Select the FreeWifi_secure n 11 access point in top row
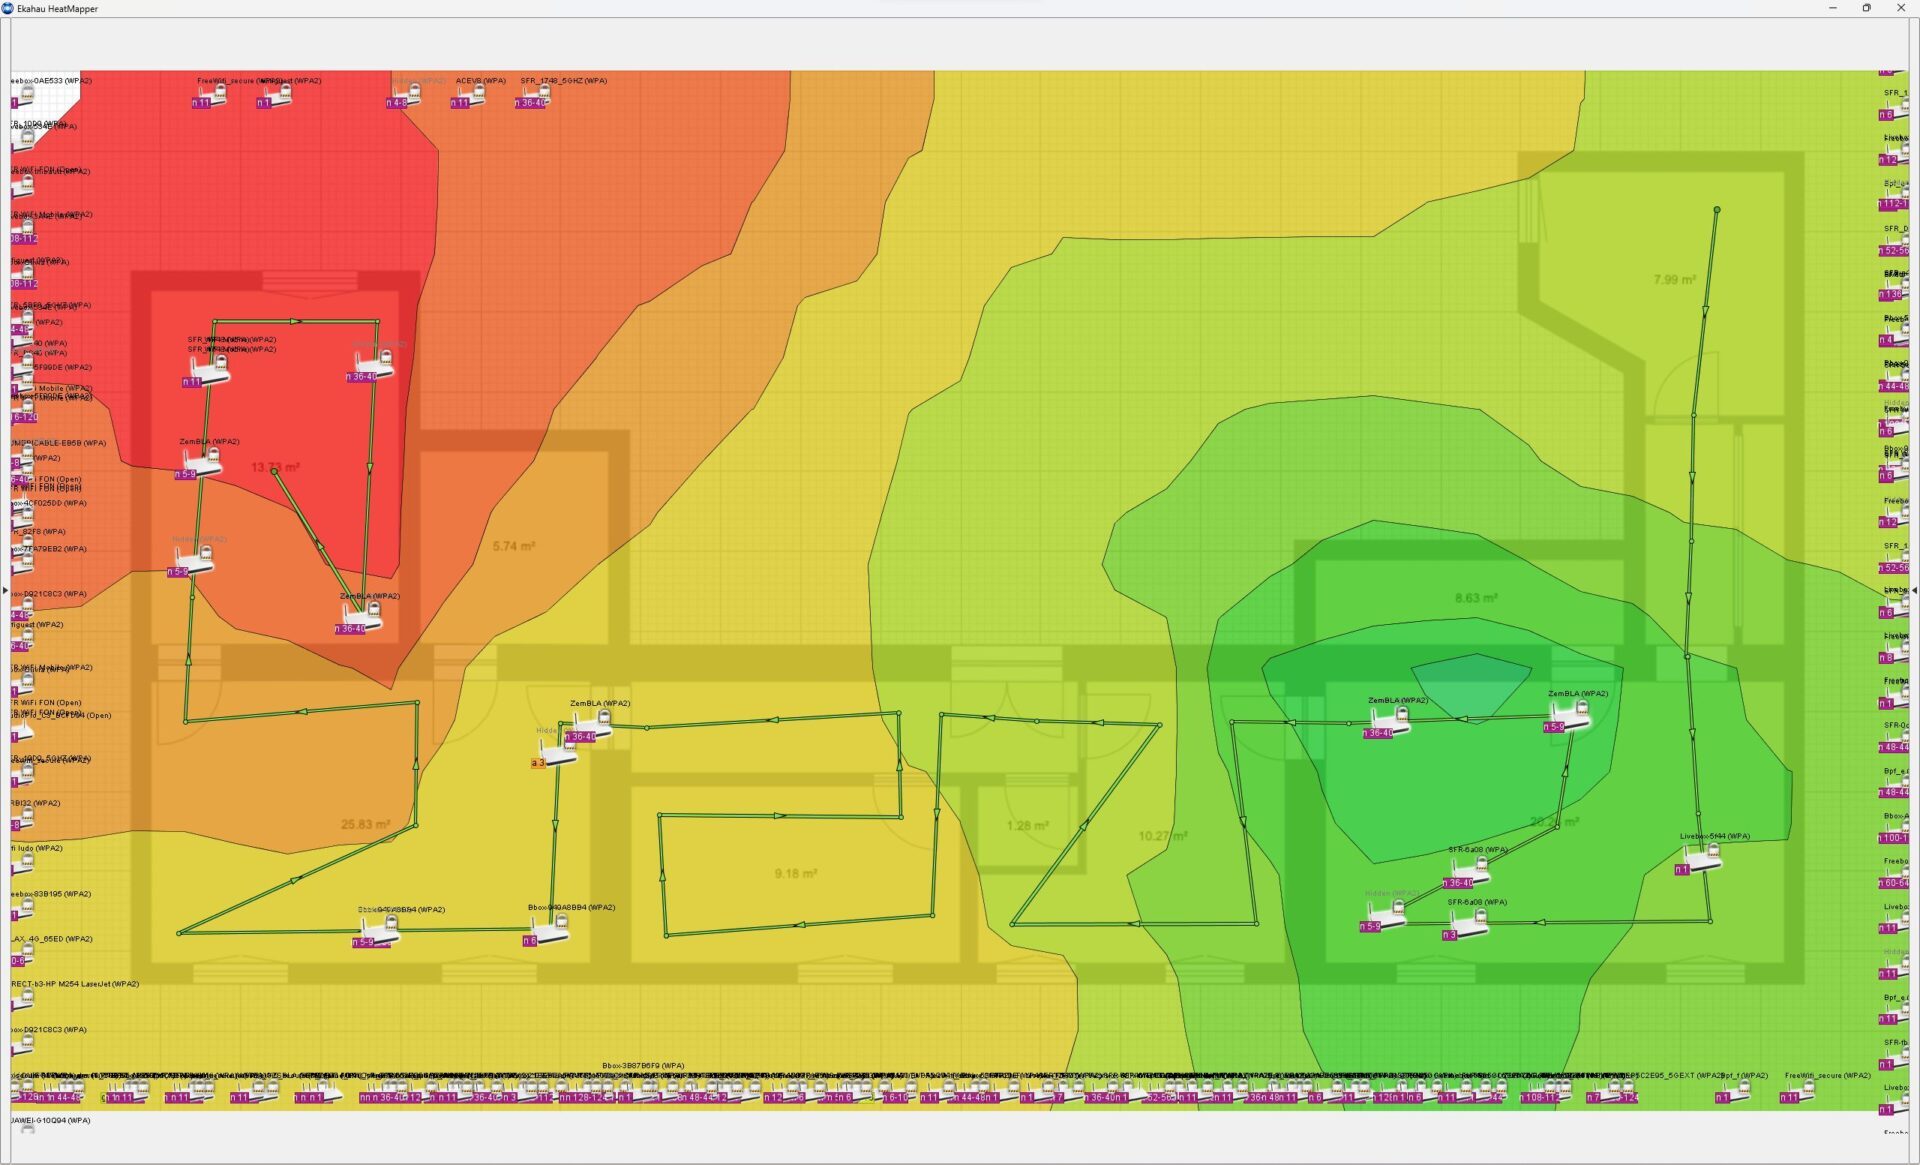1920x1165 pixels. (x=210, y=97)
